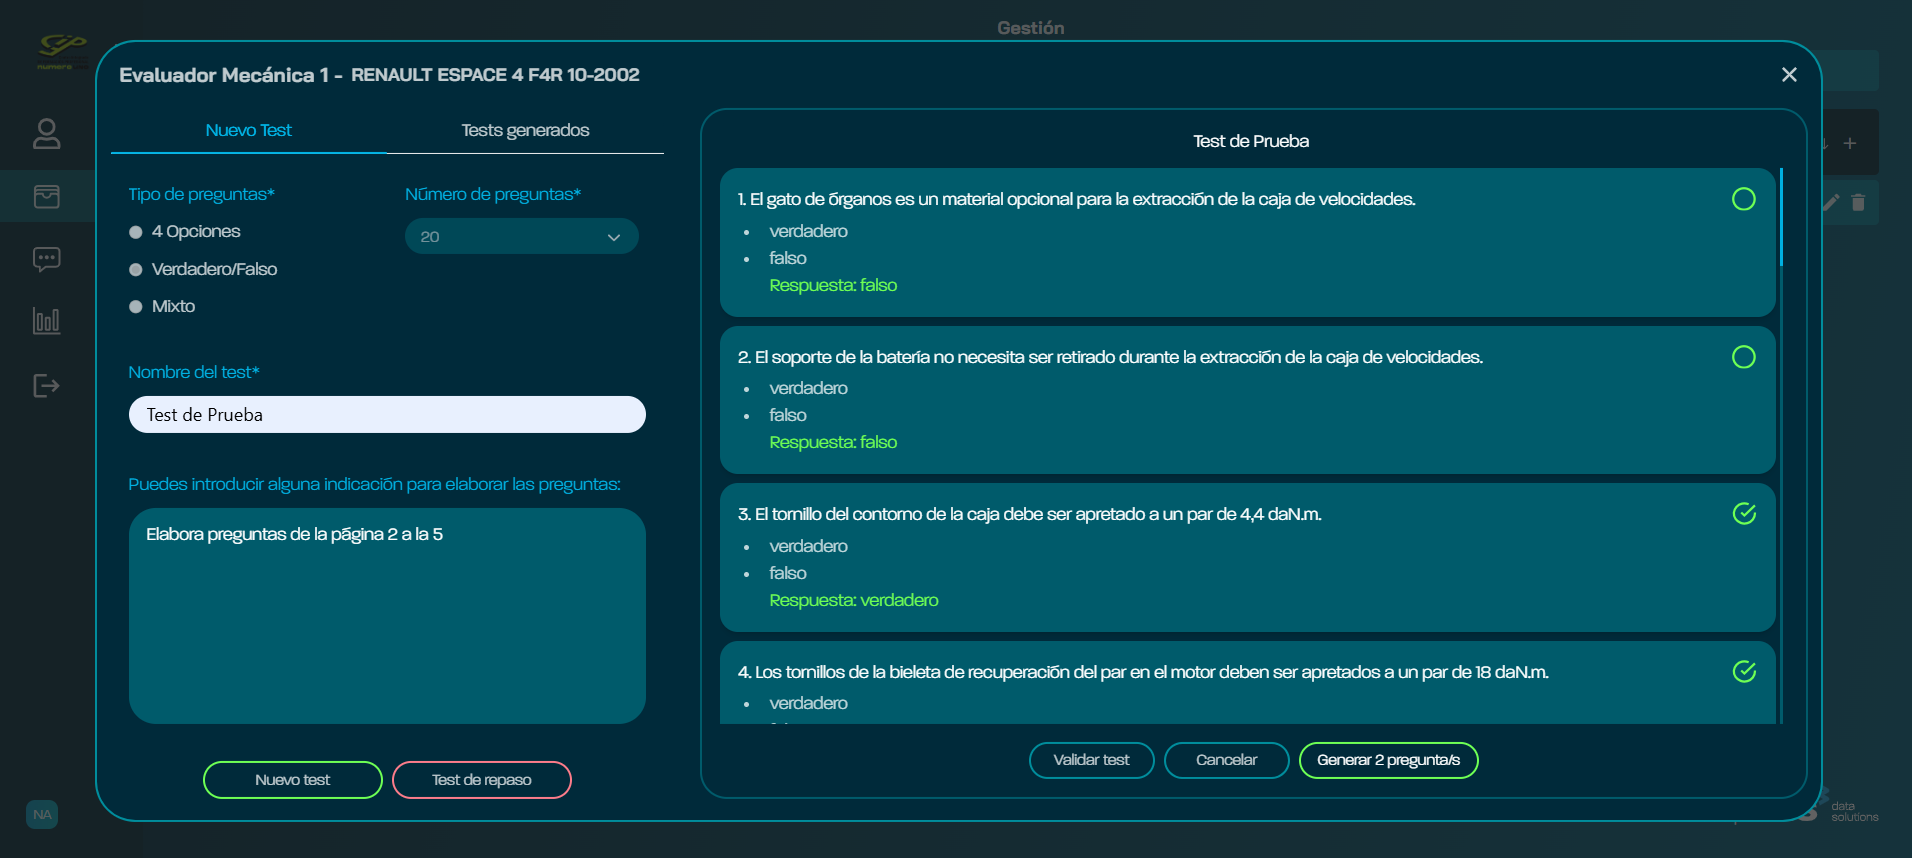
Task: Click the Test de repaso button
Action: coord(481,780)
